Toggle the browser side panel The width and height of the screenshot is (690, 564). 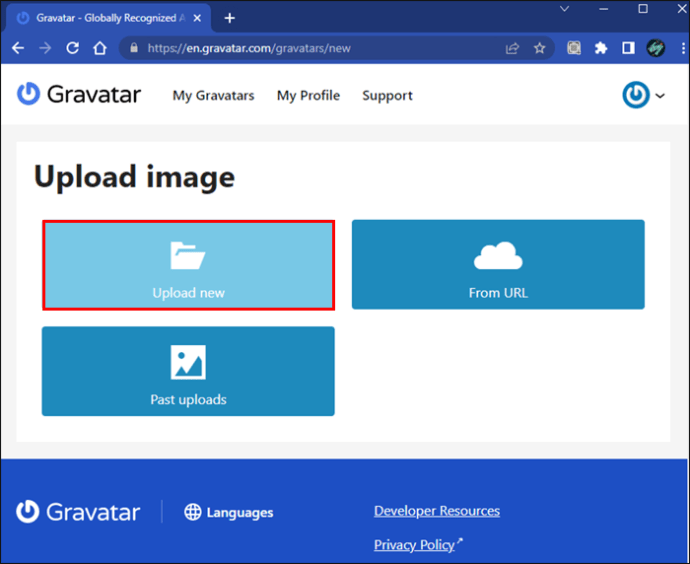(x=628, y=48)
